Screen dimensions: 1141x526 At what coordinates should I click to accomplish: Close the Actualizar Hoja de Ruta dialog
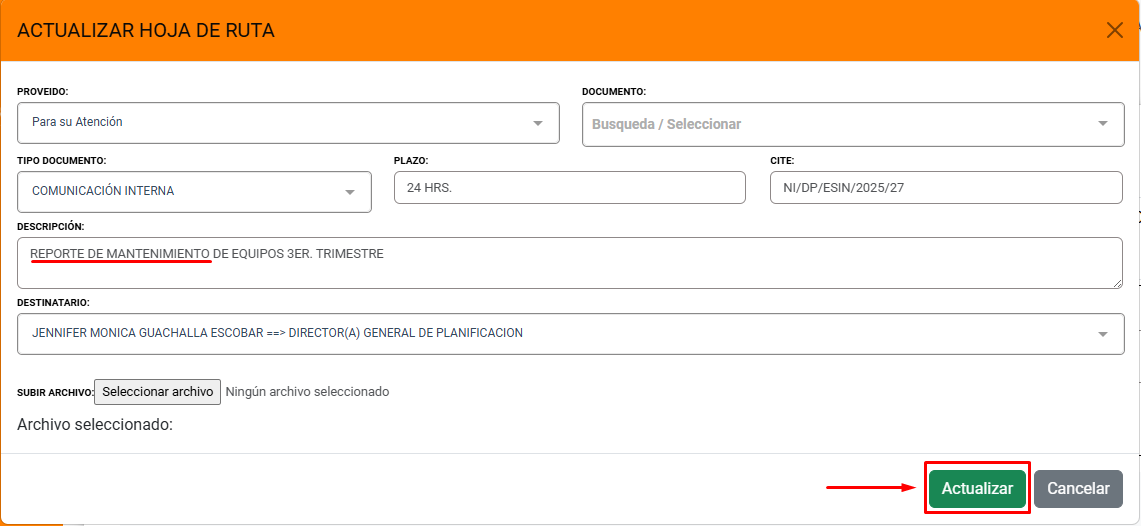[x=1115, y=30]
